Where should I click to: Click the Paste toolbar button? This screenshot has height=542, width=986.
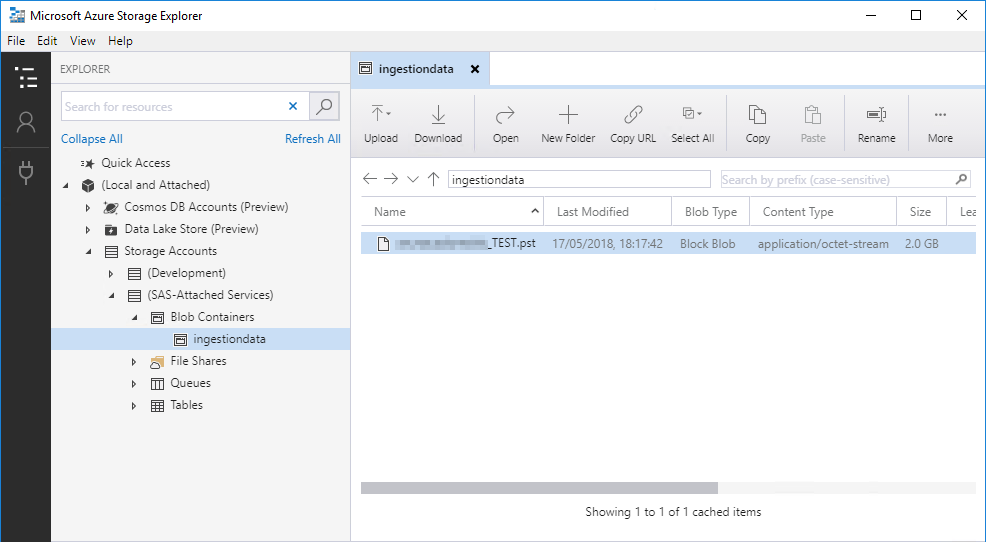point(812,124)
